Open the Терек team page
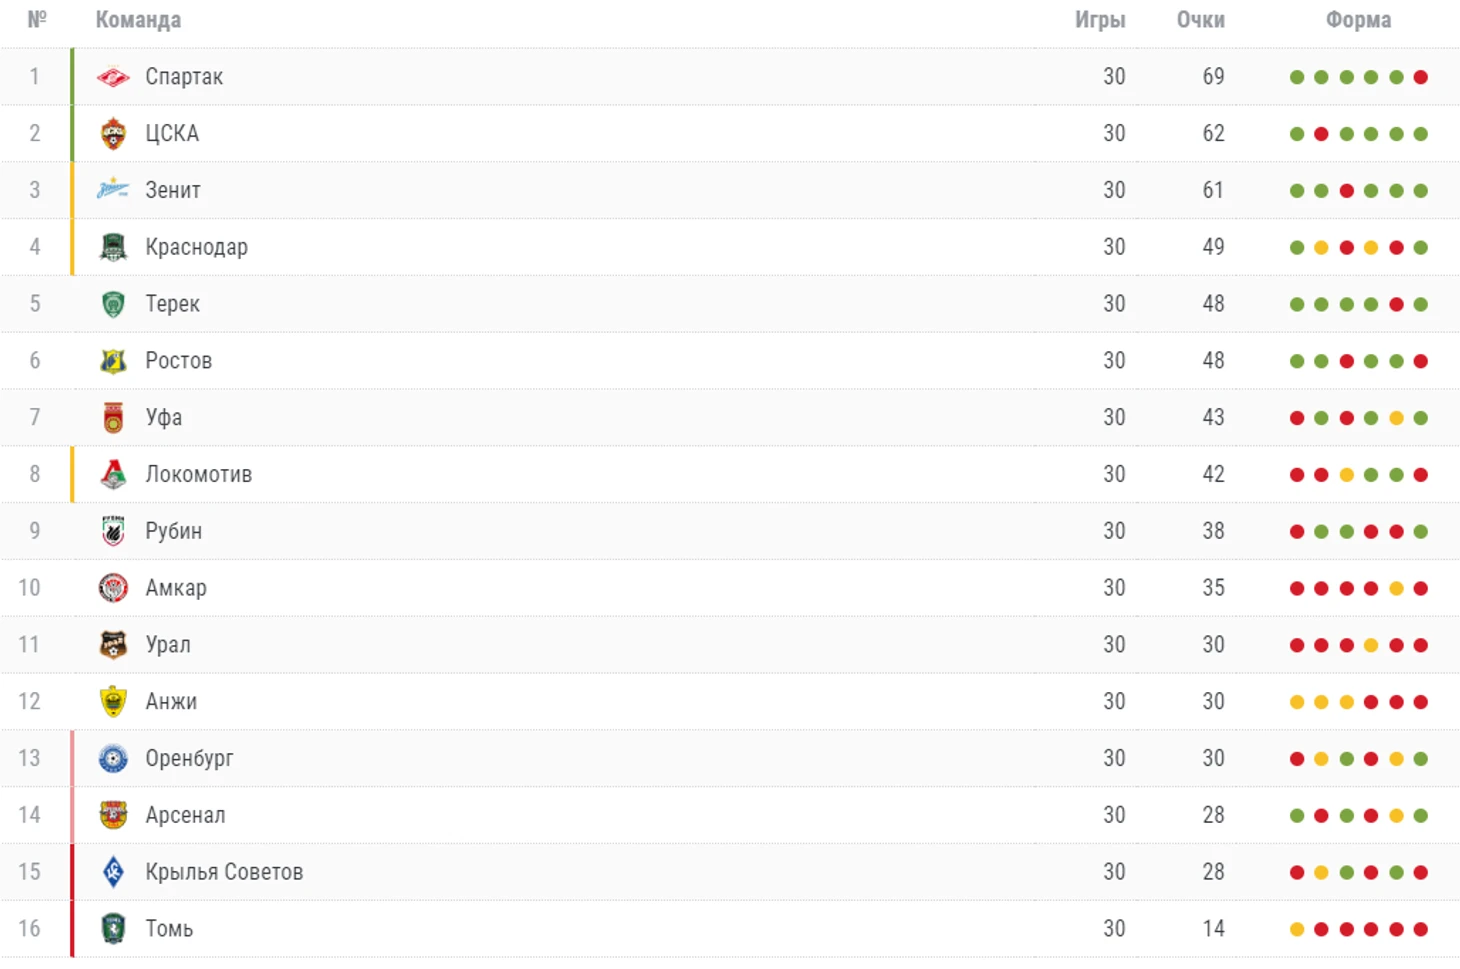1460x969 pixels. click(172, 304)
